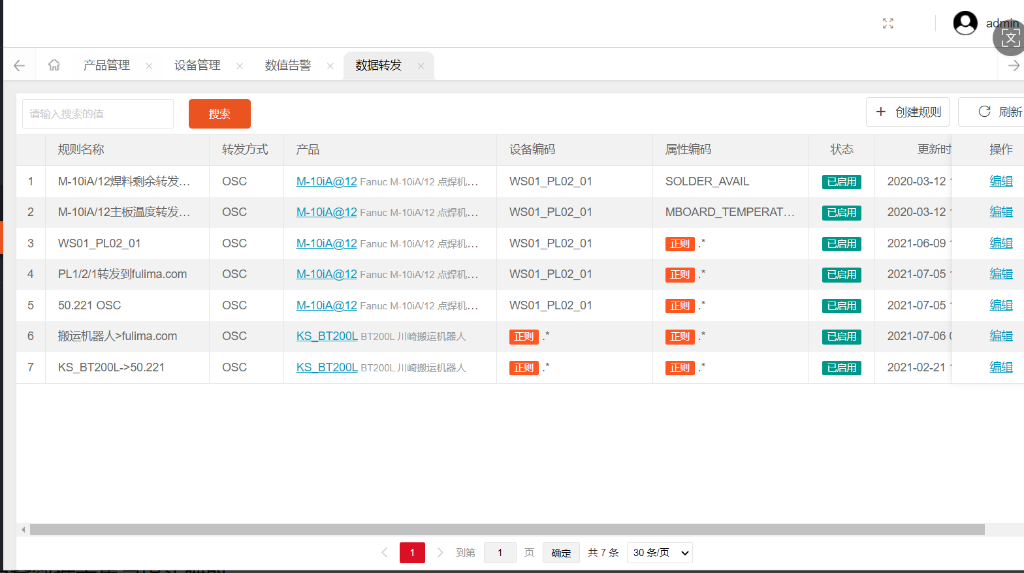The height and width of the screenshot is (573, 1024).
Task: Click the 确定 page jump button
Action: click(x=561, y=552)
